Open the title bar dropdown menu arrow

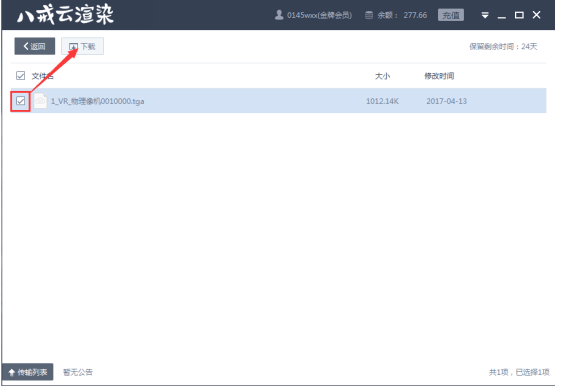485,15
